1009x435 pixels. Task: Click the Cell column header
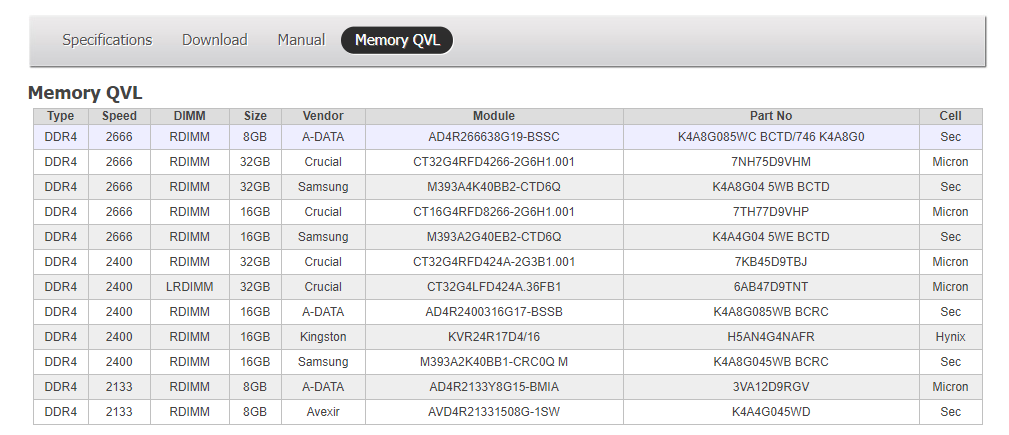point(950,116)
